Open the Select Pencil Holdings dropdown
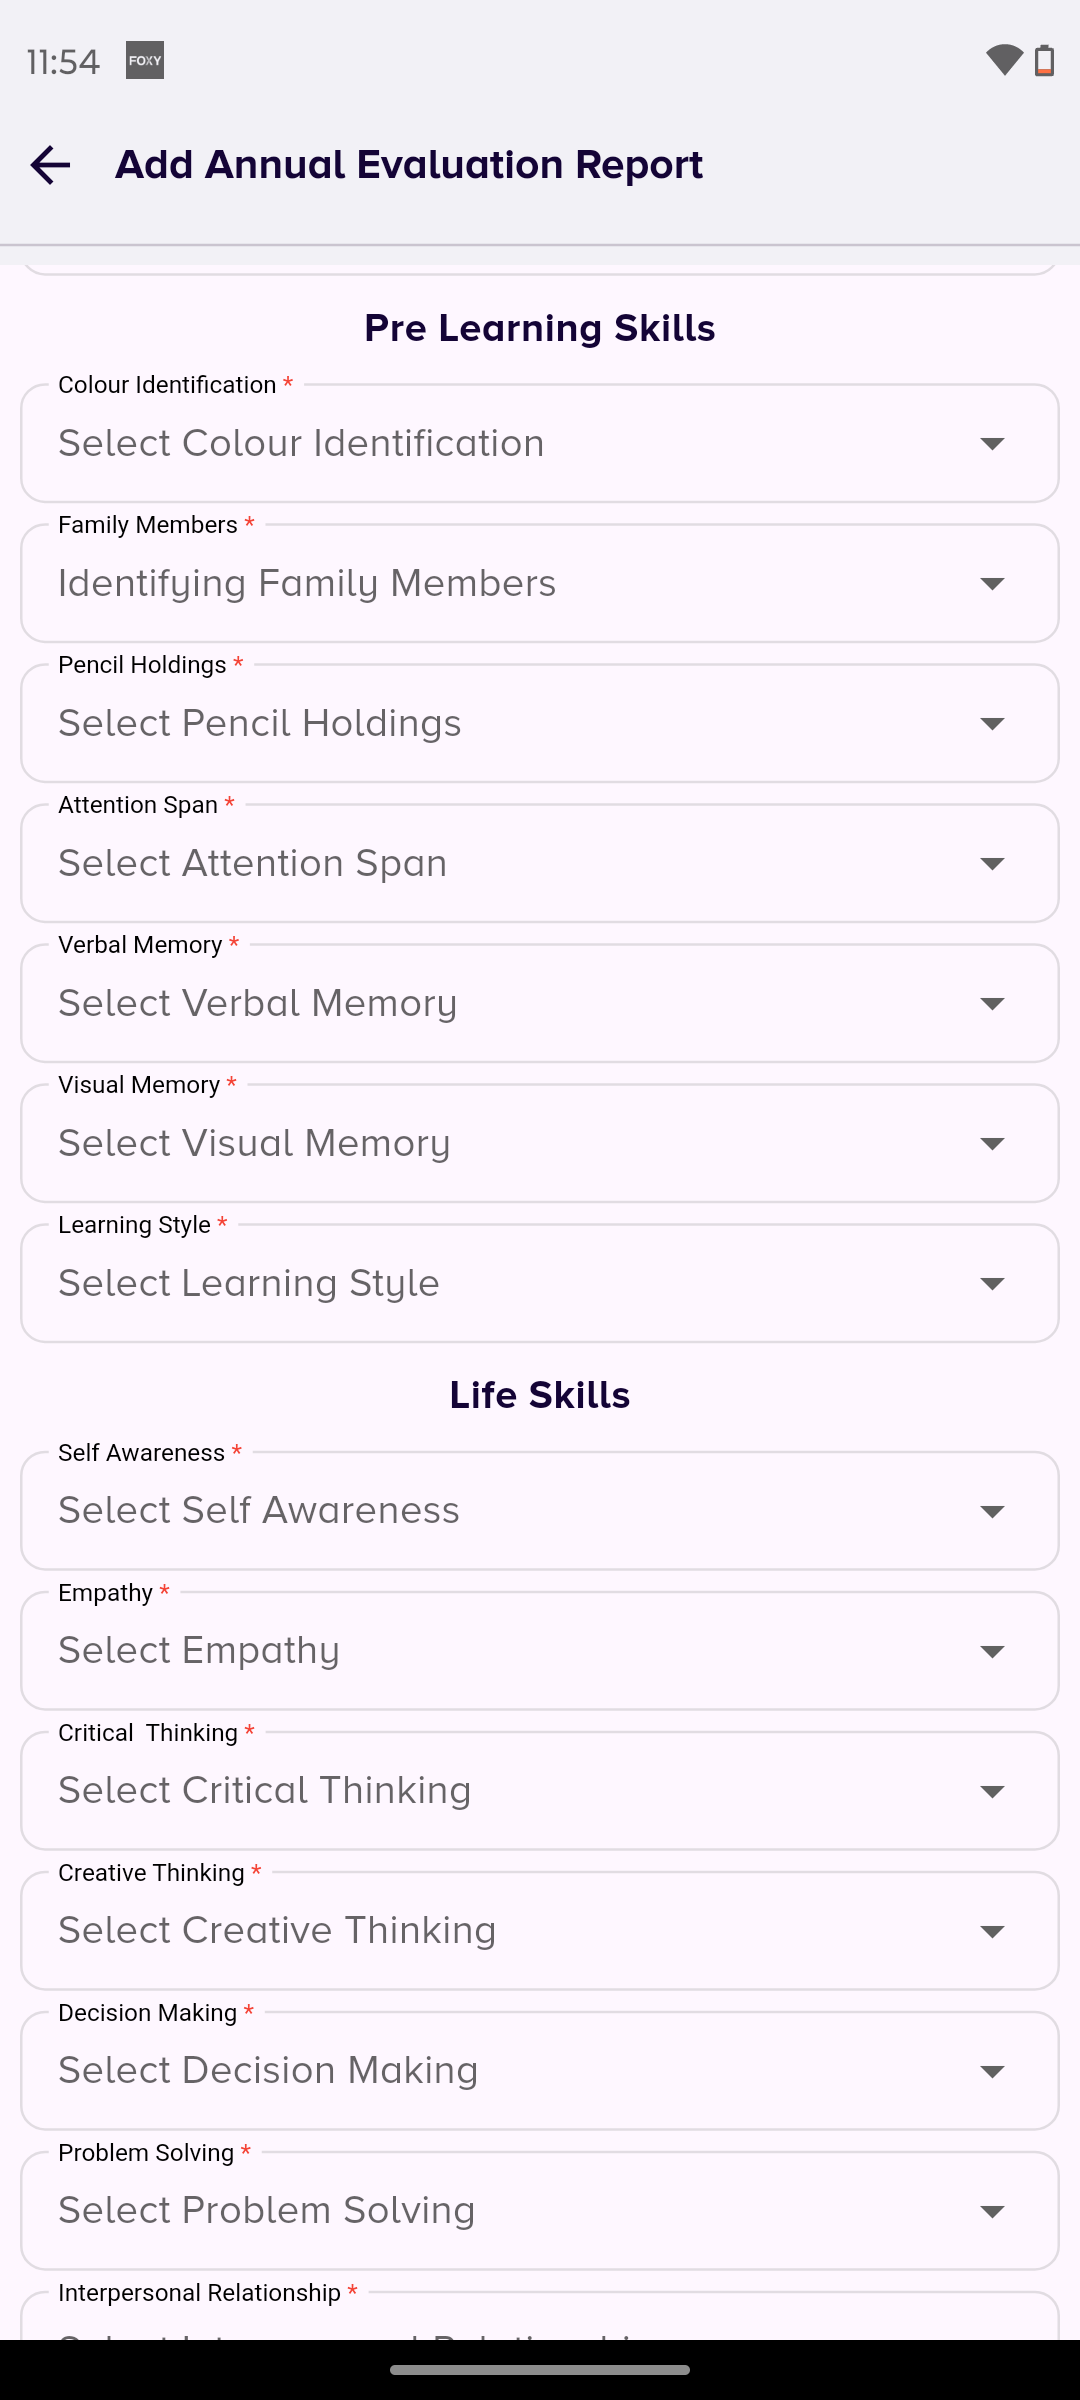 [x=540, y=724]
